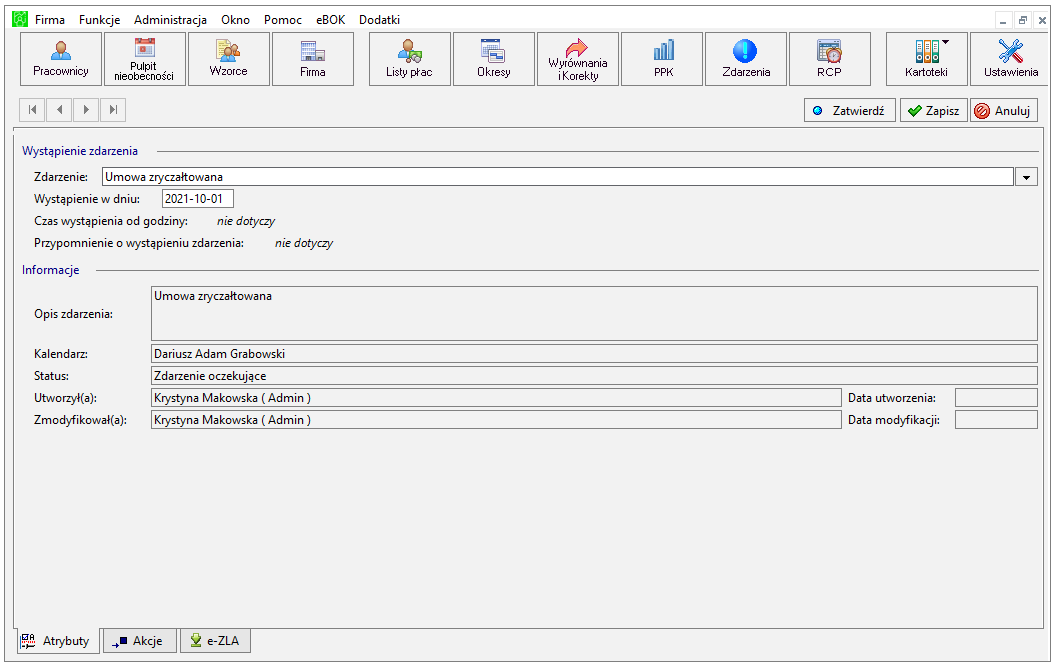Open the Pracownicy toolbar icon

click(x=61, y=59)
